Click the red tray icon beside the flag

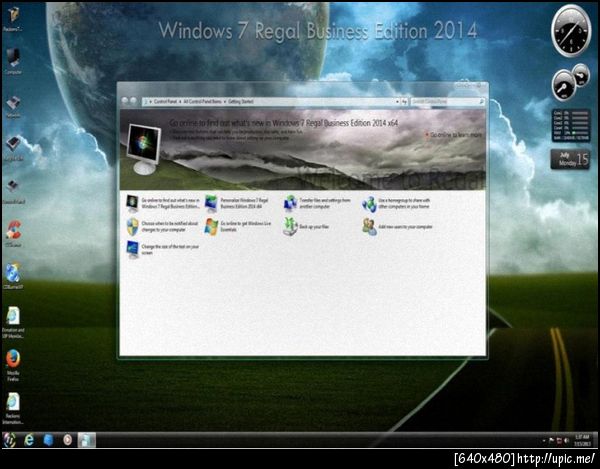click(559, 441)
